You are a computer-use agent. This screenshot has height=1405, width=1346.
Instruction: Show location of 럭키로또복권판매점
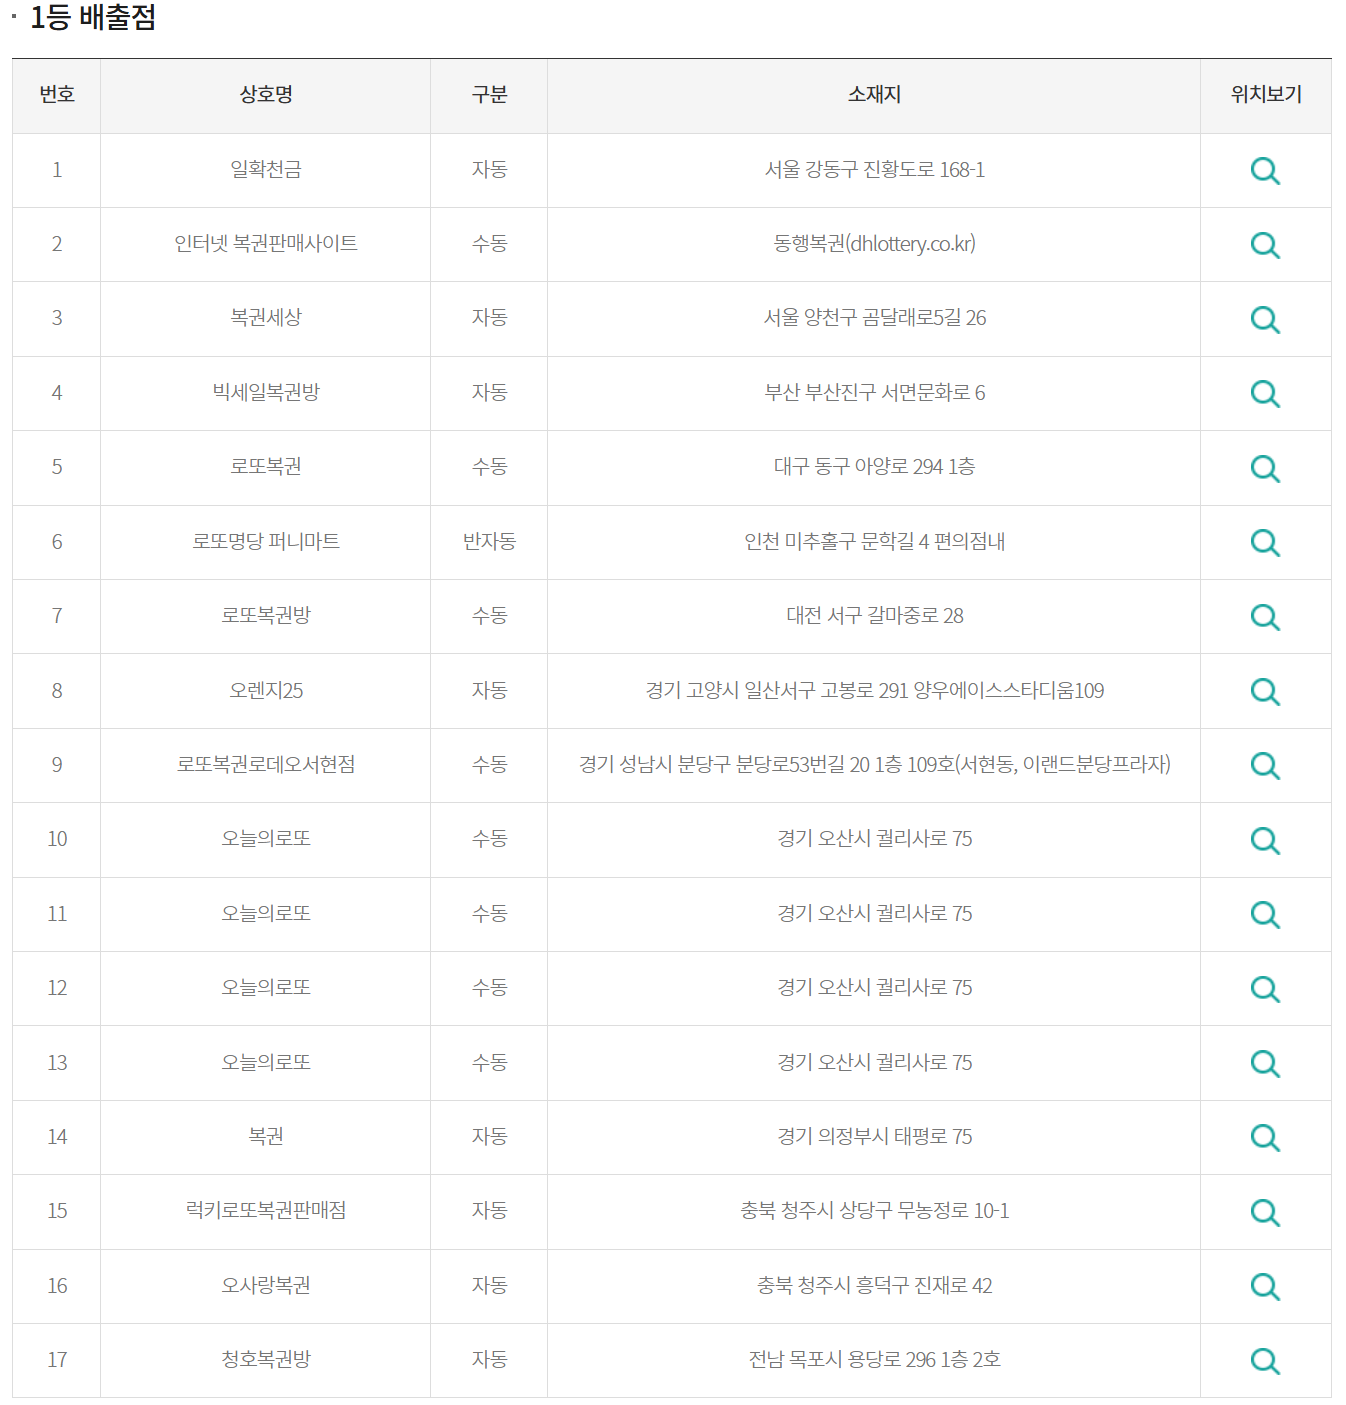(1265, 1211)
